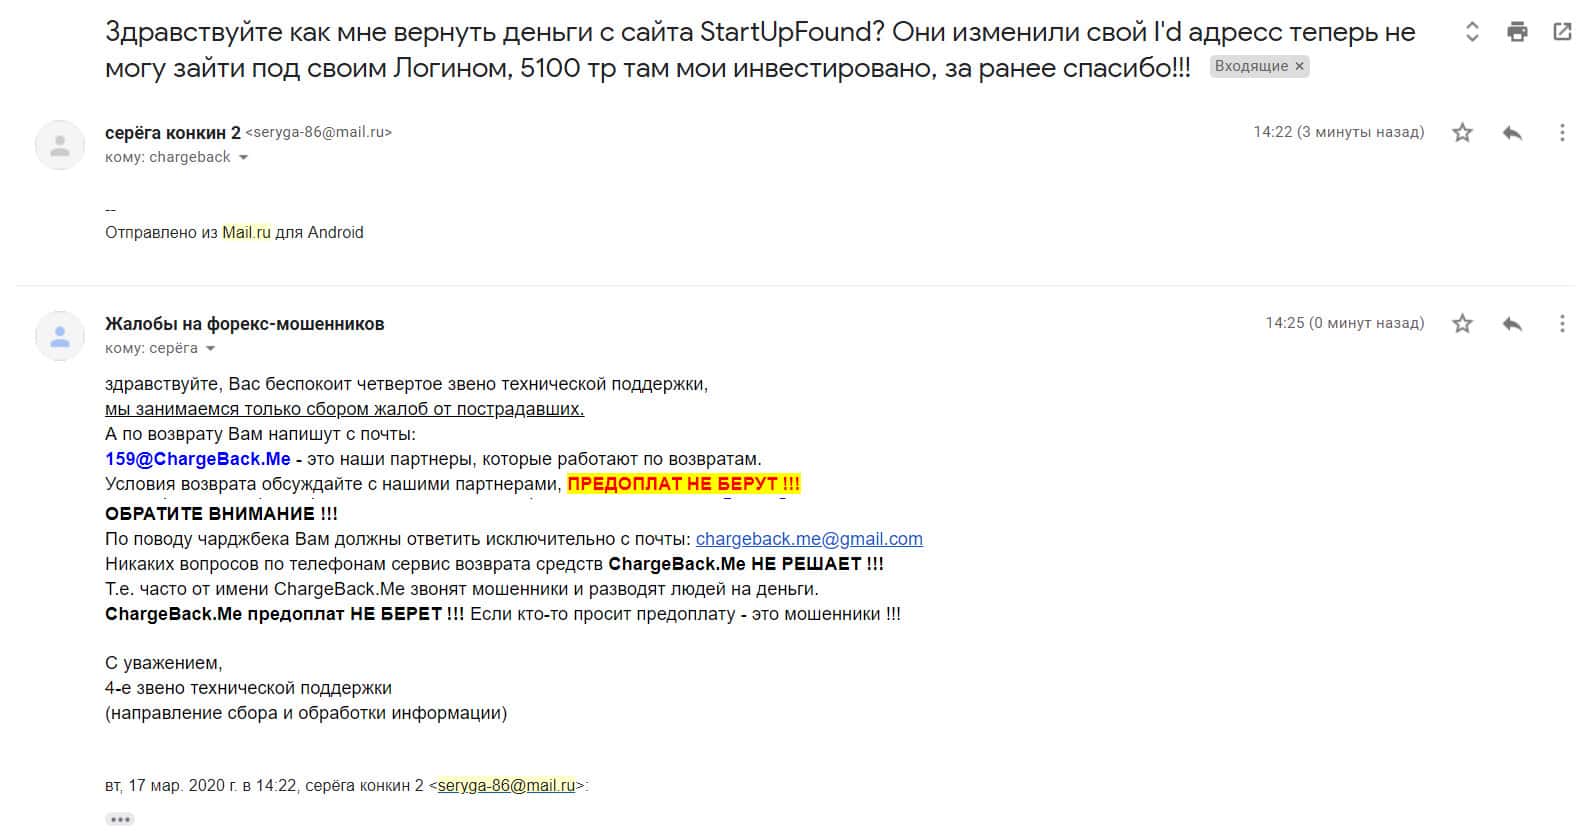Click the quoted seryga-86@mail.ru address link
Image resolution: width=1593 pixels, height=832 pixels.
[506, 786]
